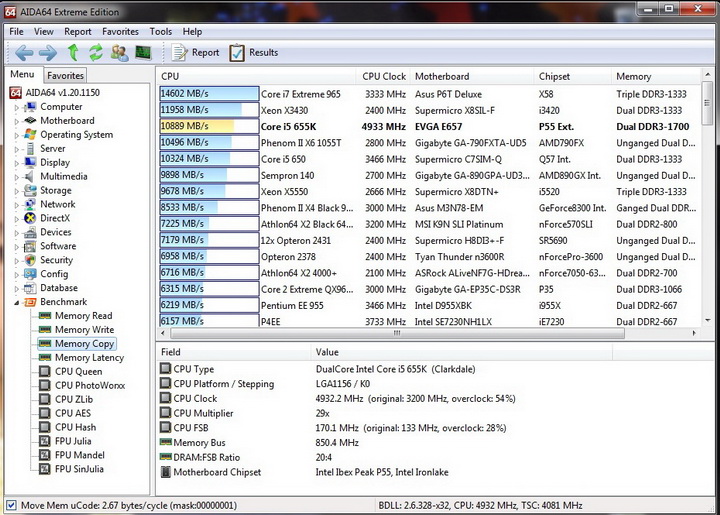This screenshot has width=720, height=515.
Task: Expand the Software tree node arrow
Action: click(17, 247)
